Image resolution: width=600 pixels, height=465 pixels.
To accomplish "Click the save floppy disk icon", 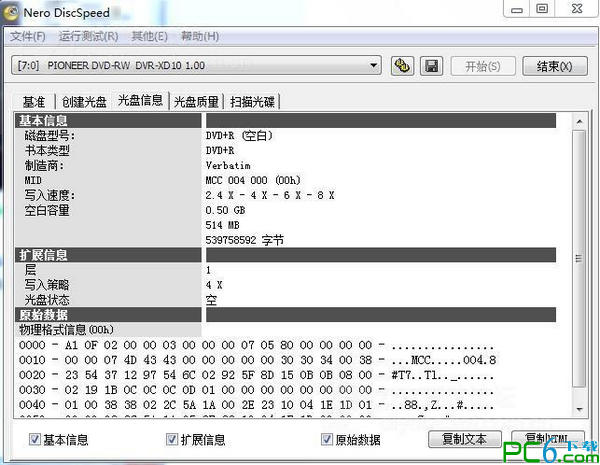I will 431,66.
